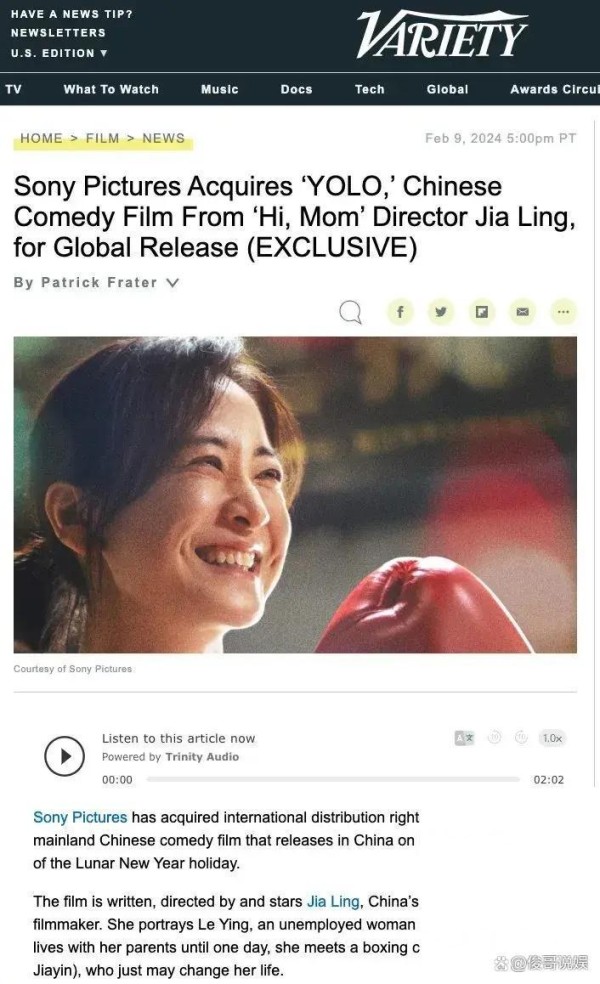Open the Jia Ling link
Viewport: 600px width, 984px height.
(x=333, y=901)
